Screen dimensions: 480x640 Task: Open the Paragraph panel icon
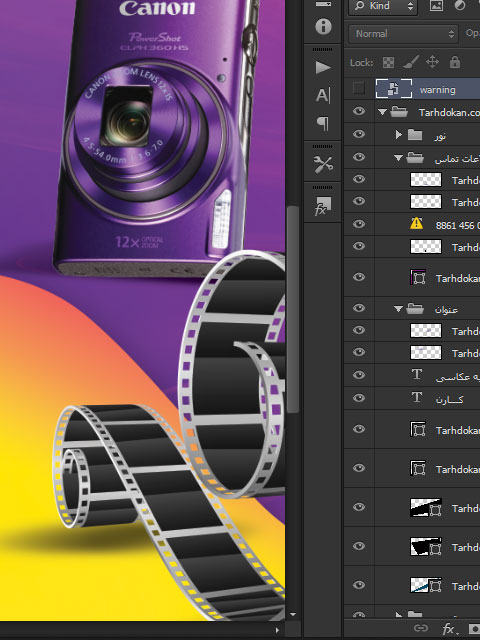(x=323, y=123)
